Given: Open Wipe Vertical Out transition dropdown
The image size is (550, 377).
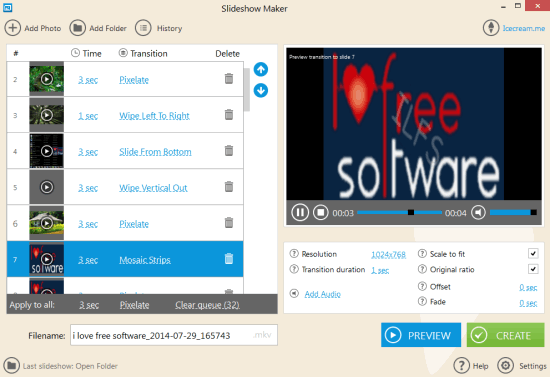Looking at the screenshot, I should pos(153,188).
